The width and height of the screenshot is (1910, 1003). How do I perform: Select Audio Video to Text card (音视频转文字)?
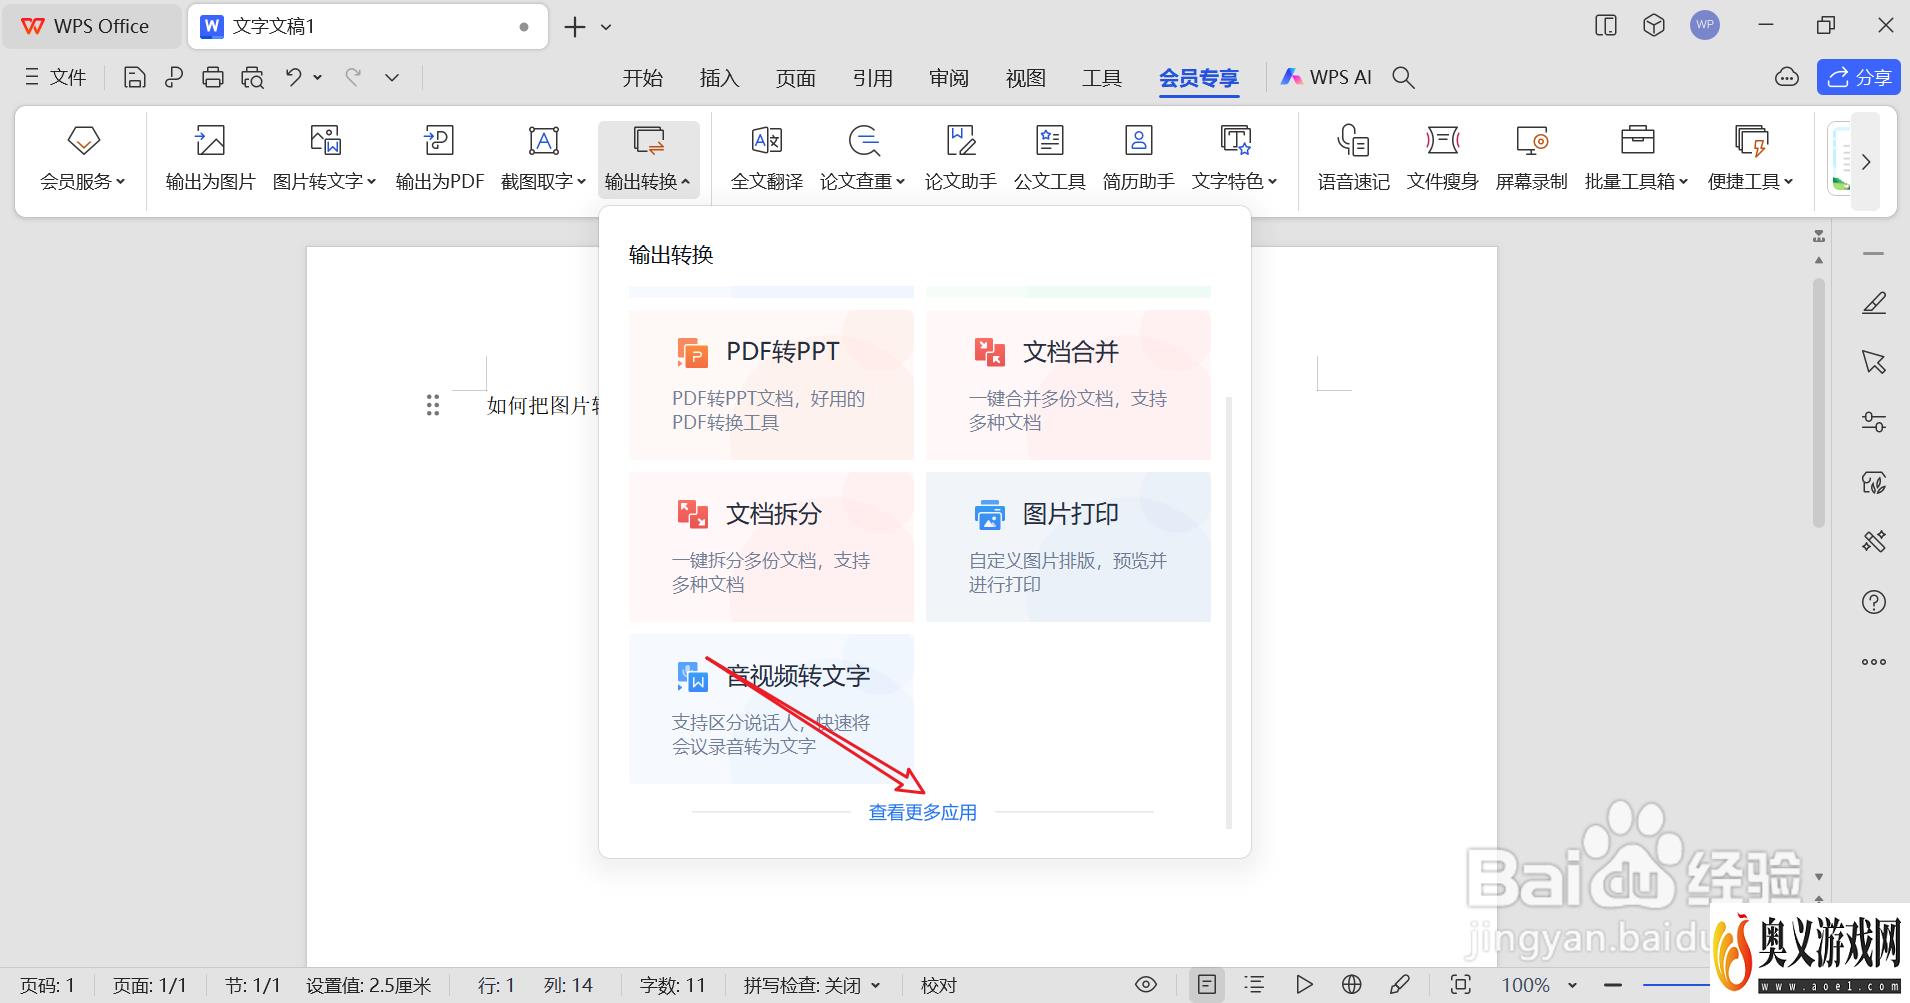771,709
